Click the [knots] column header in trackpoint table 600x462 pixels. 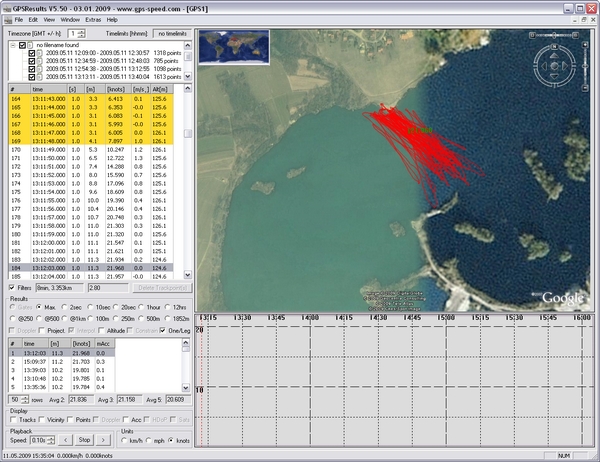(x=118, y=89)
